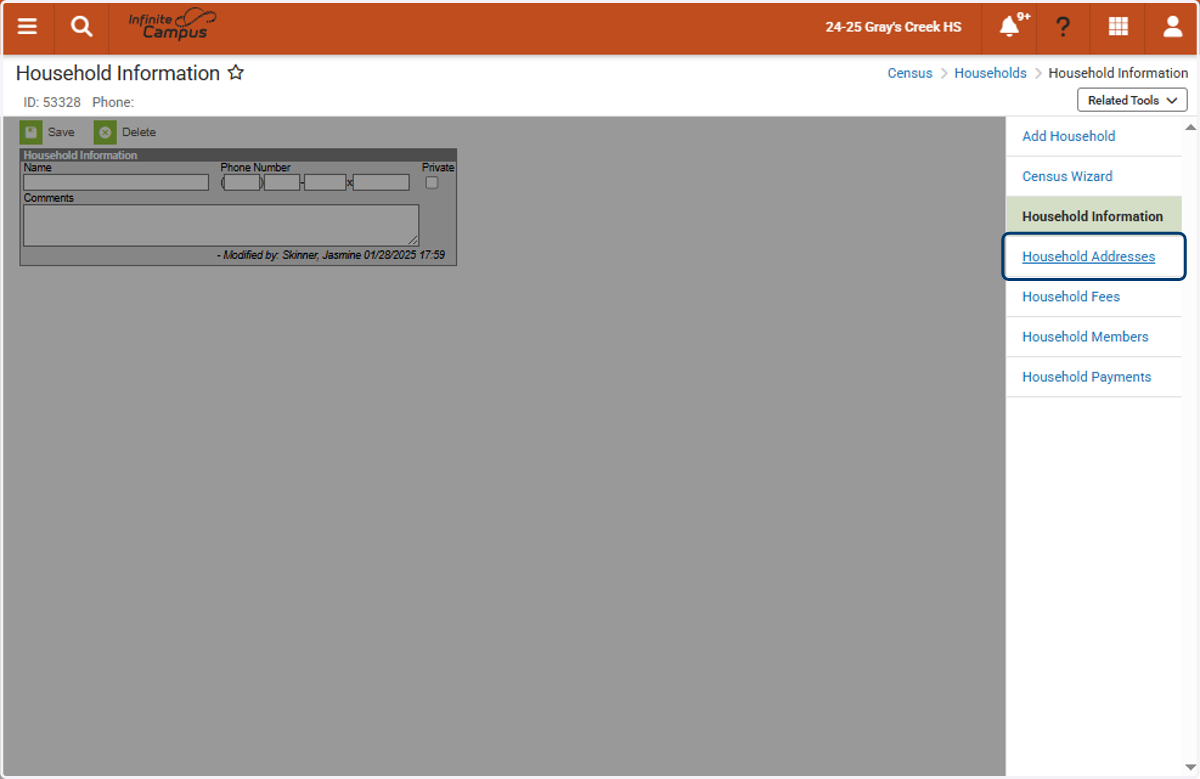This screenshot has height=779, width=1200.
Task: Click the Infinite Campus logo
Action: (172, 26)
